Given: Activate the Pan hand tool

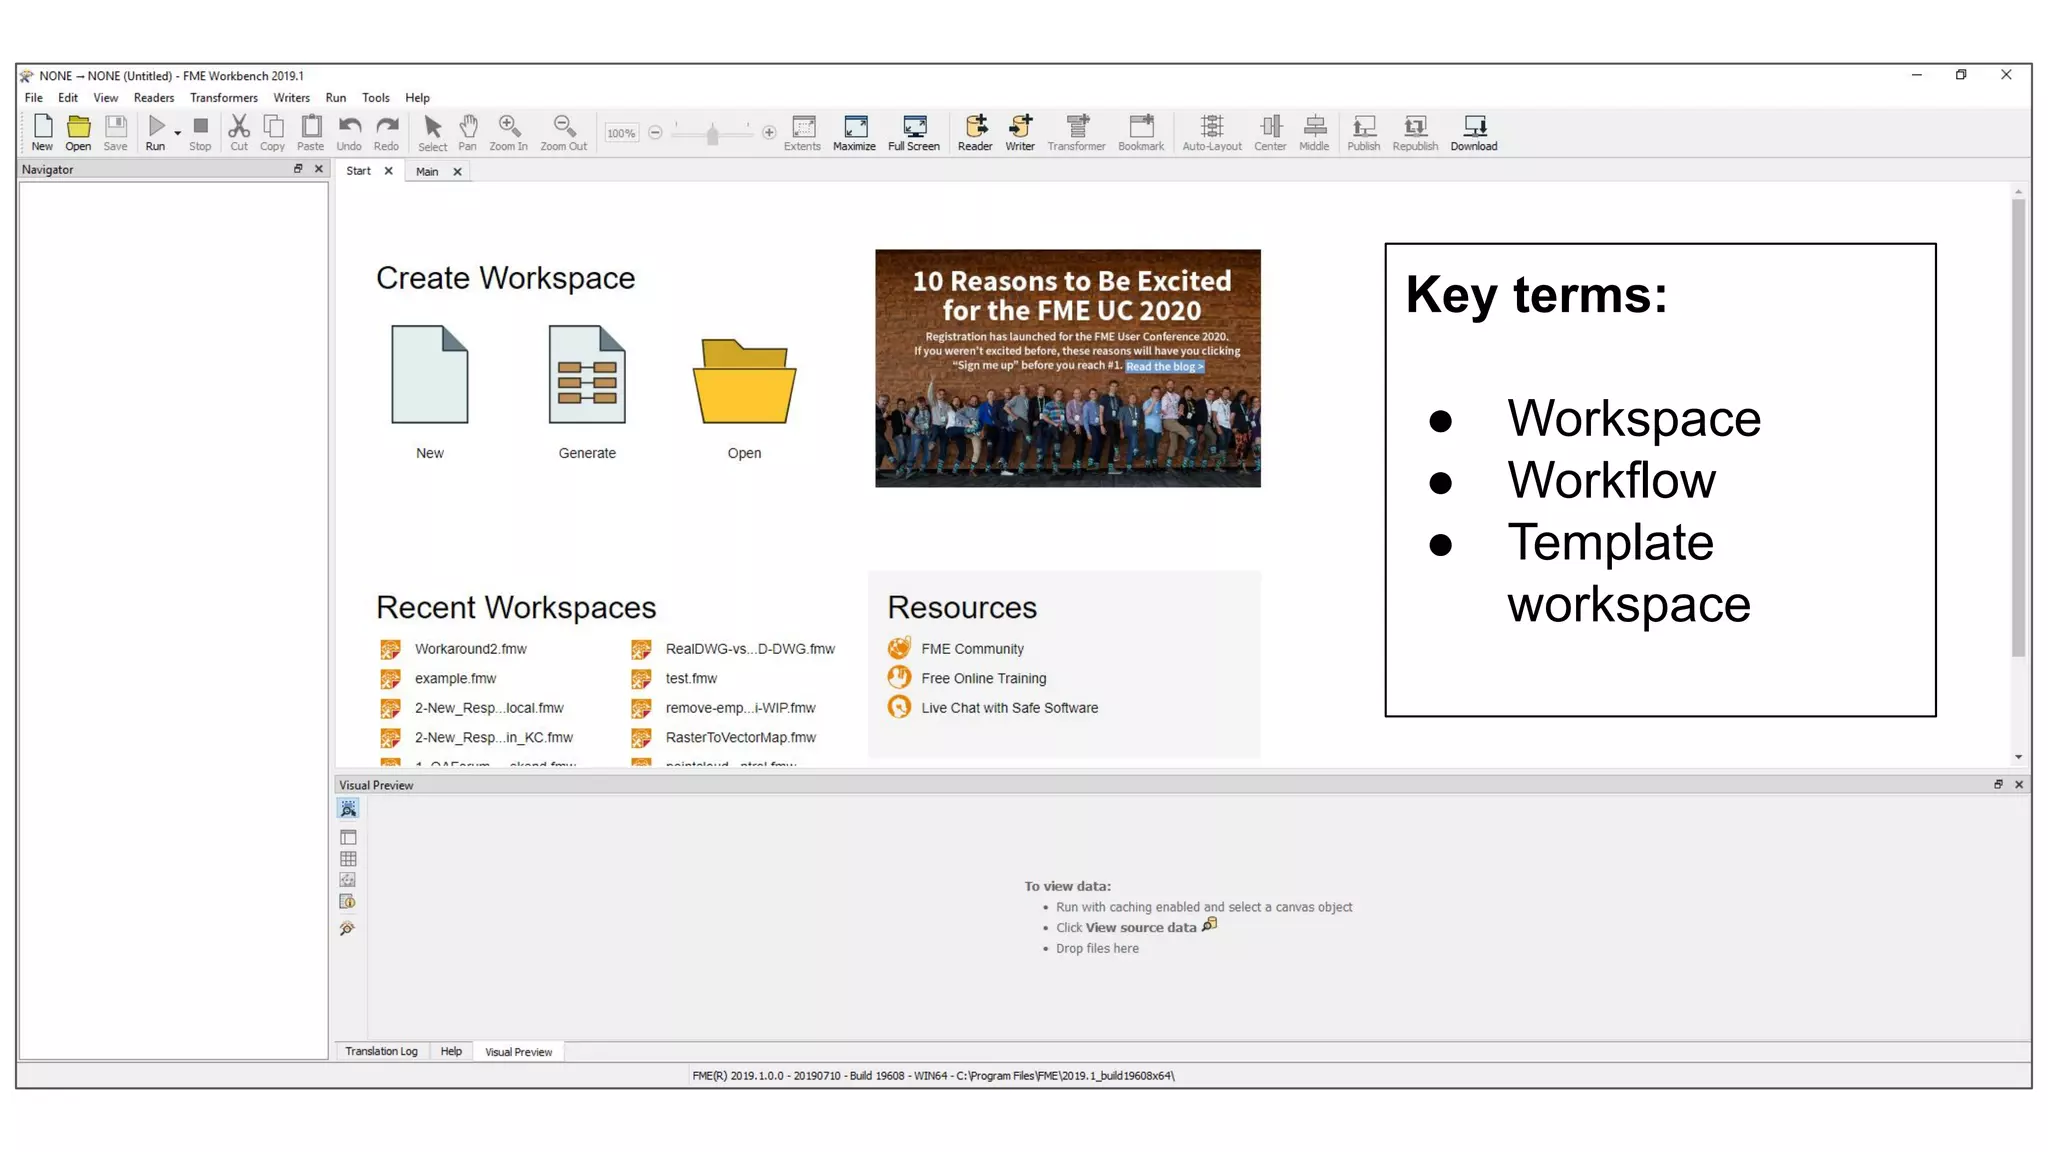Looking at the screenshot, I should click(x=467, y=132).
